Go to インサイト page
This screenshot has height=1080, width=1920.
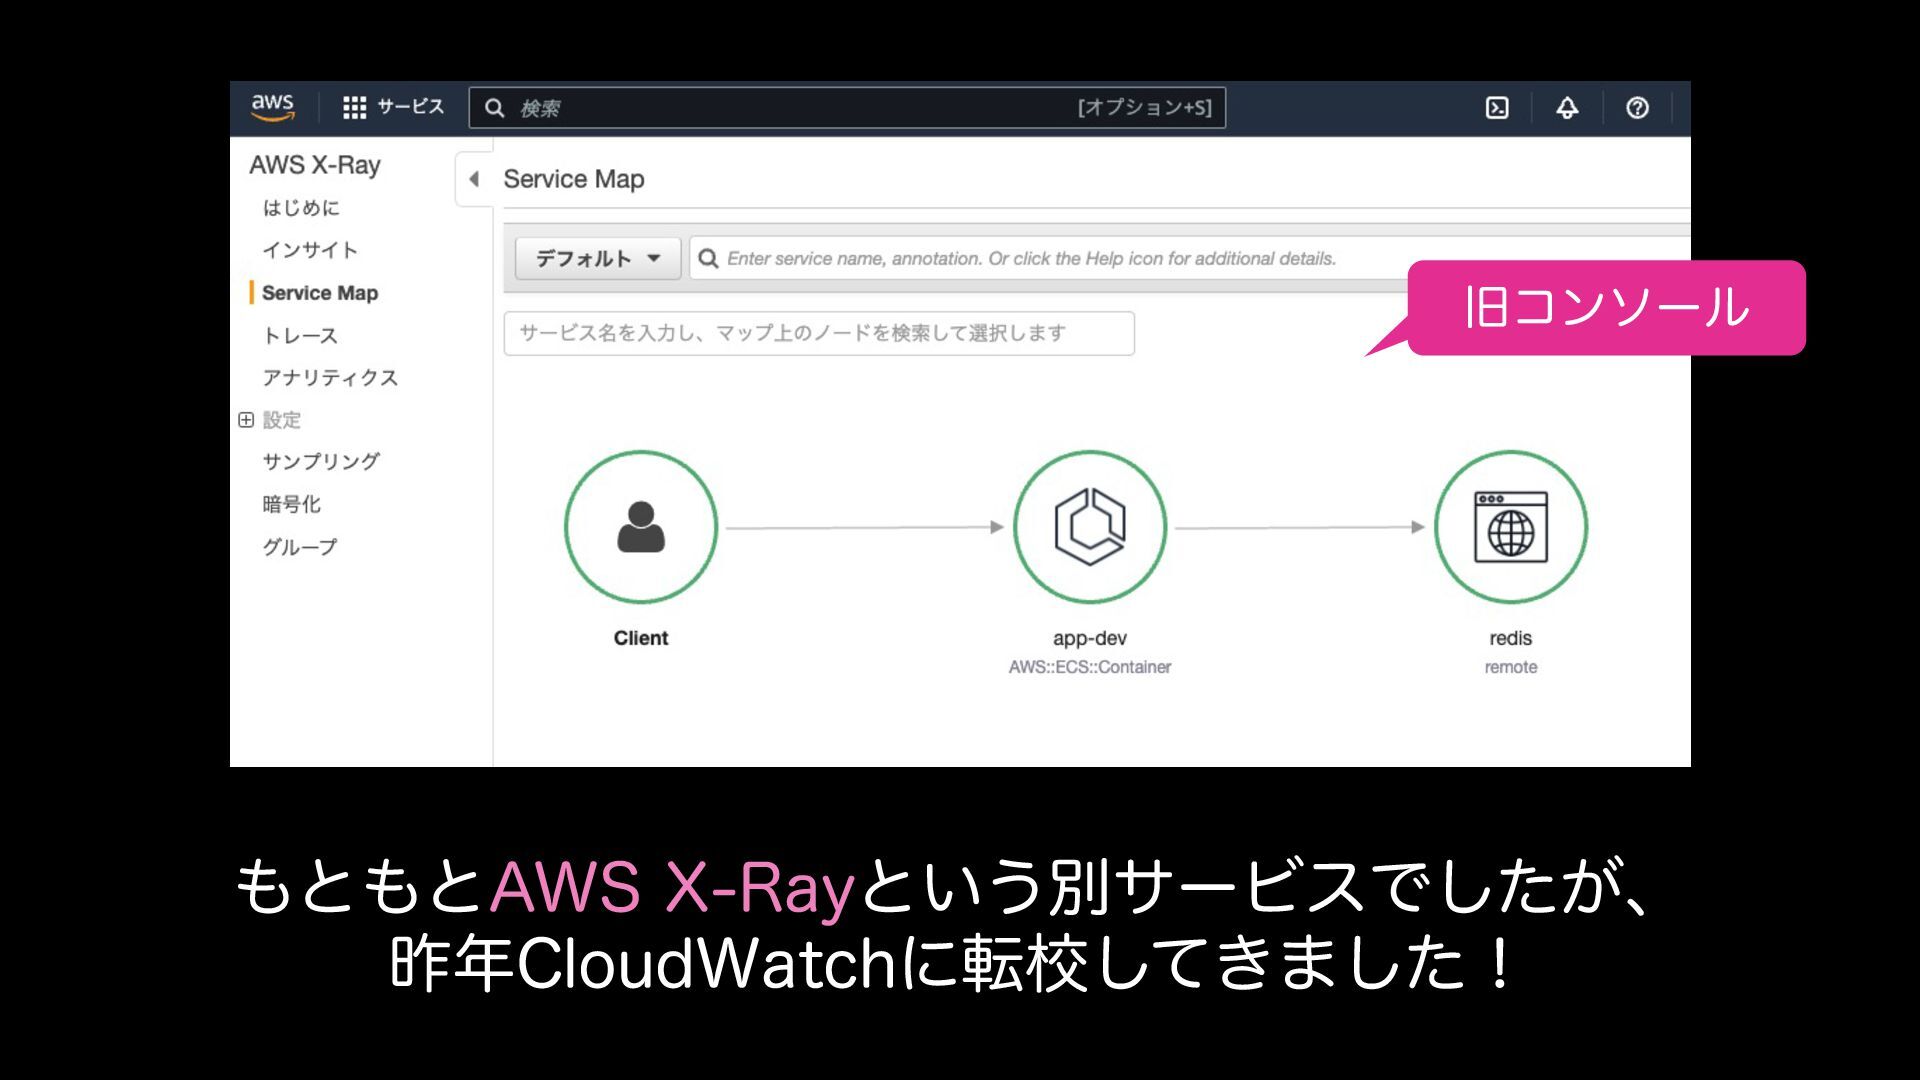[310, 250]
